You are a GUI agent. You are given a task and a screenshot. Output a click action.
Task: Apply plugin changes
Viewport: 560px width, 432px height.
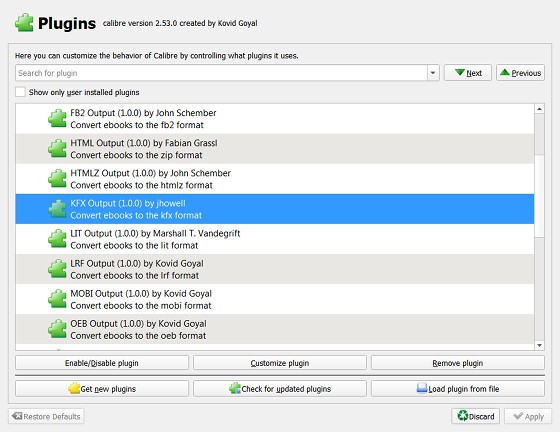pos(528,416)
